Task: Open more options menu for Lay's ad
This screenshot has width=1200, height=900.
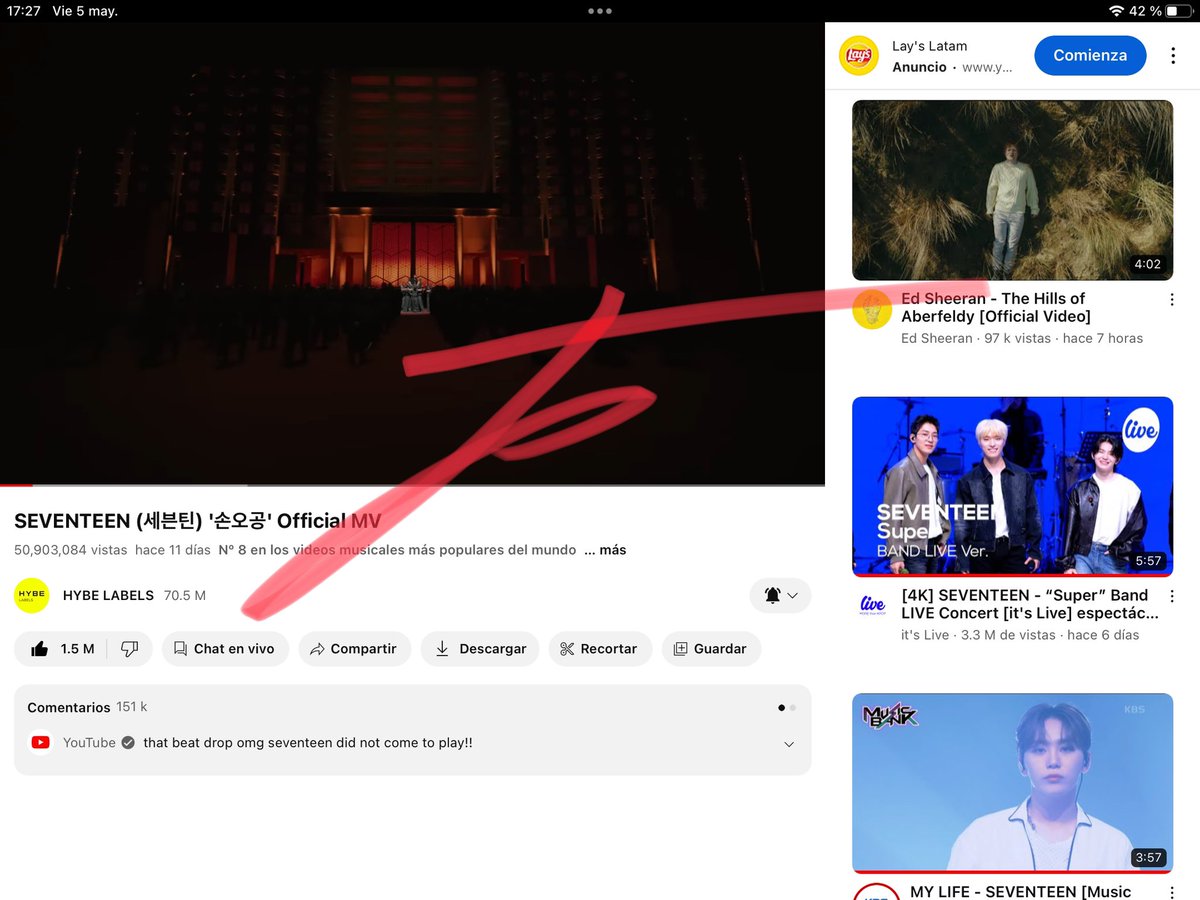Action: pyautogui.click(x=1173, y=56)
